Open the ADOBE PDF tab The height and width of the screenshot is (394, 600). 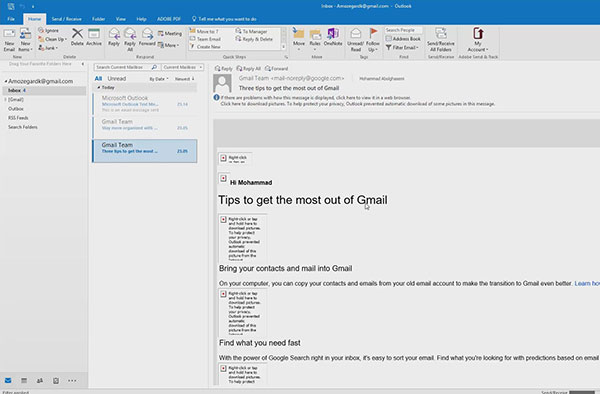click(169, 19)
